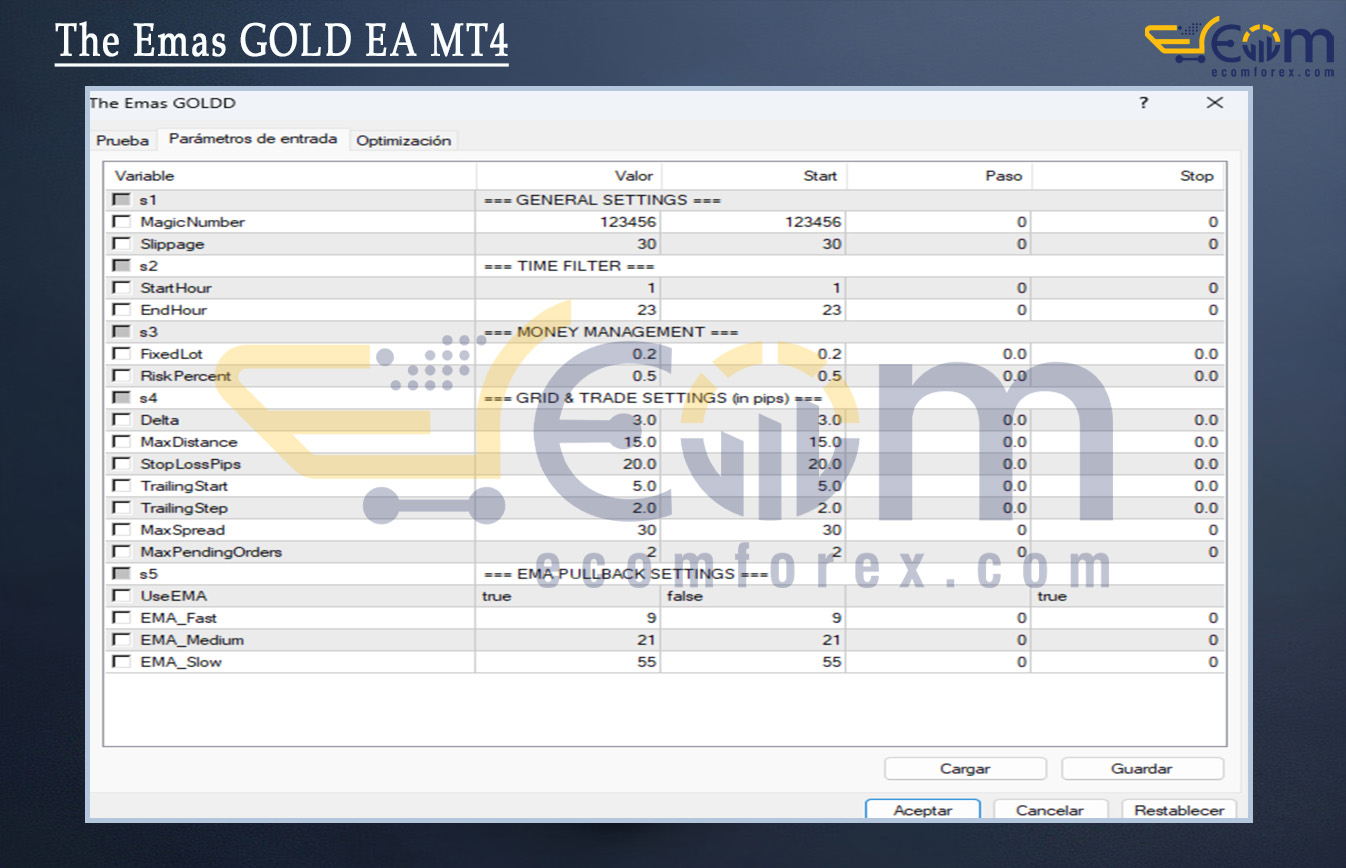Open the Optimización tab
1346x868 pixels.
pos(404,141)
